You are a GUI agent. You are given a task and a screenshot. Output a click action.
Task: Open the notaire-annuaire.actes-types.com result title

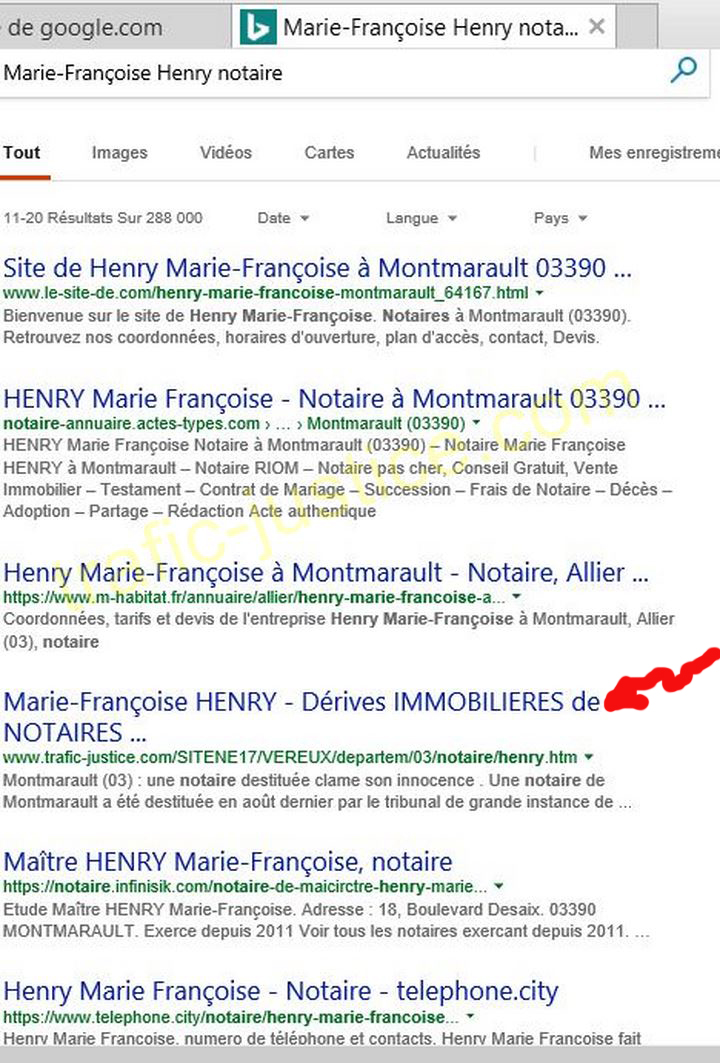coord(334,400)
